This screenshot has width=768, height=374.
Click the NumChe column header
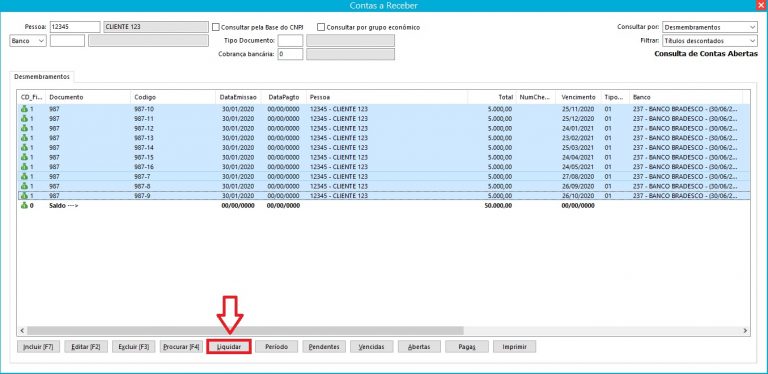coord(536,97)
